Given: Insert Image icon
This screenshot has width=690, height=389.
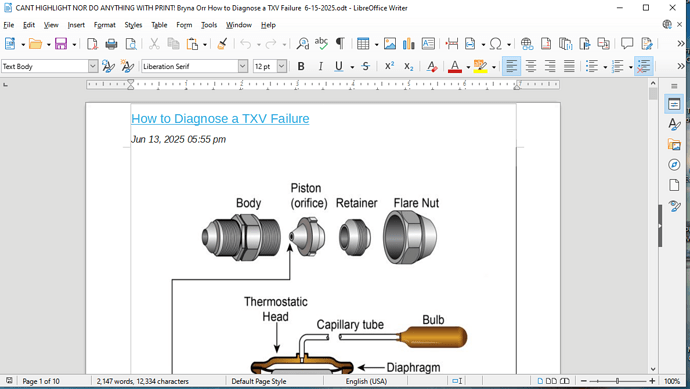Looking at the screenshot, I should (389, 44).
